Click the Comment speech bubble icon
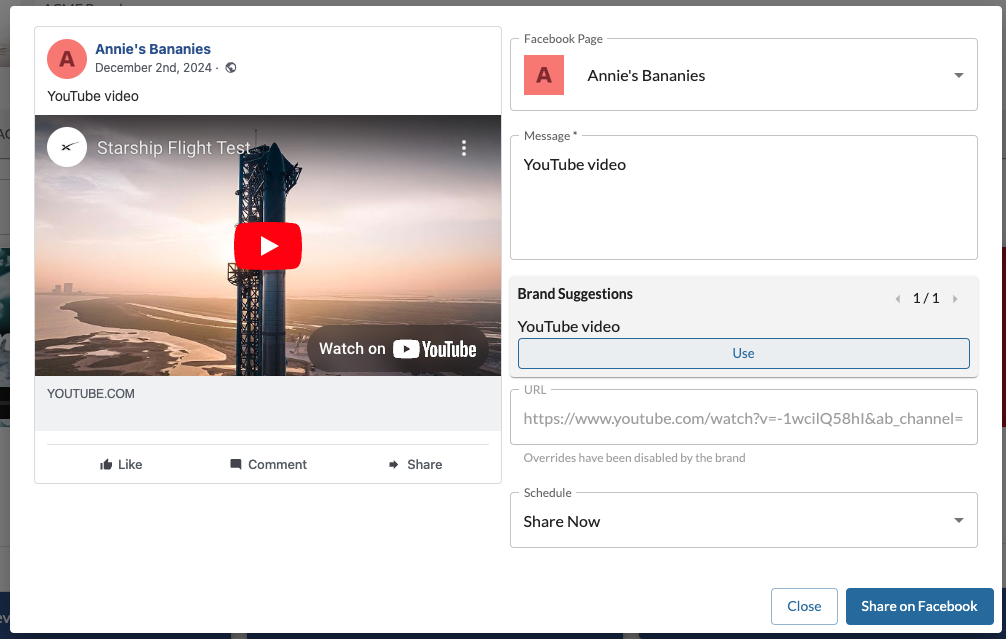 point(235,464)
